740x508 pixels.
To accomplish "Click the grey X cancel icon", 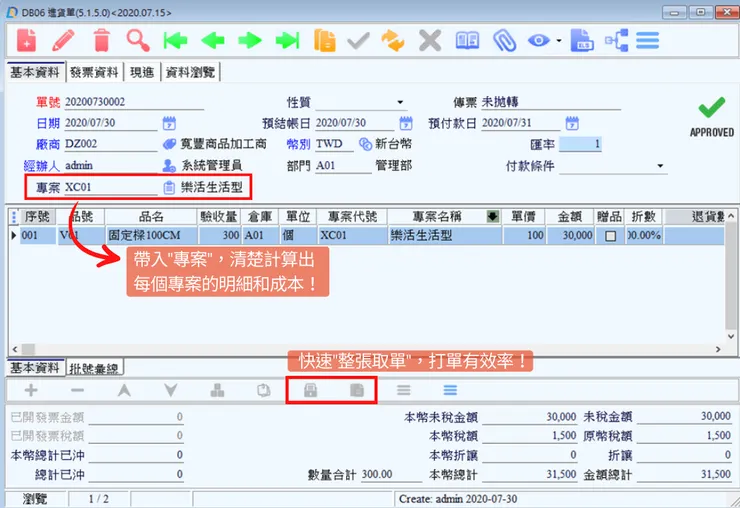I will pyautogui.click(x=430, y=41).
